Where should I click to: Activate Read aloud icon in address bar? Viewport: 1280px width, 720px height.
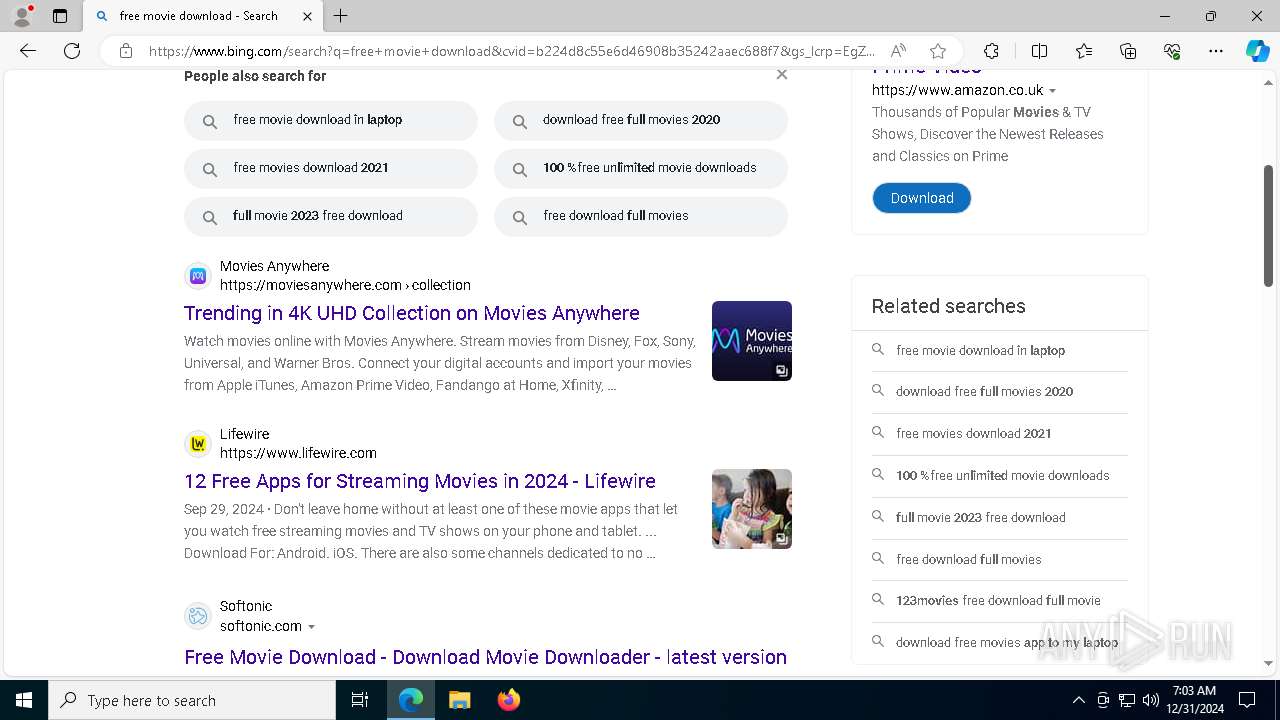point(898,51)
